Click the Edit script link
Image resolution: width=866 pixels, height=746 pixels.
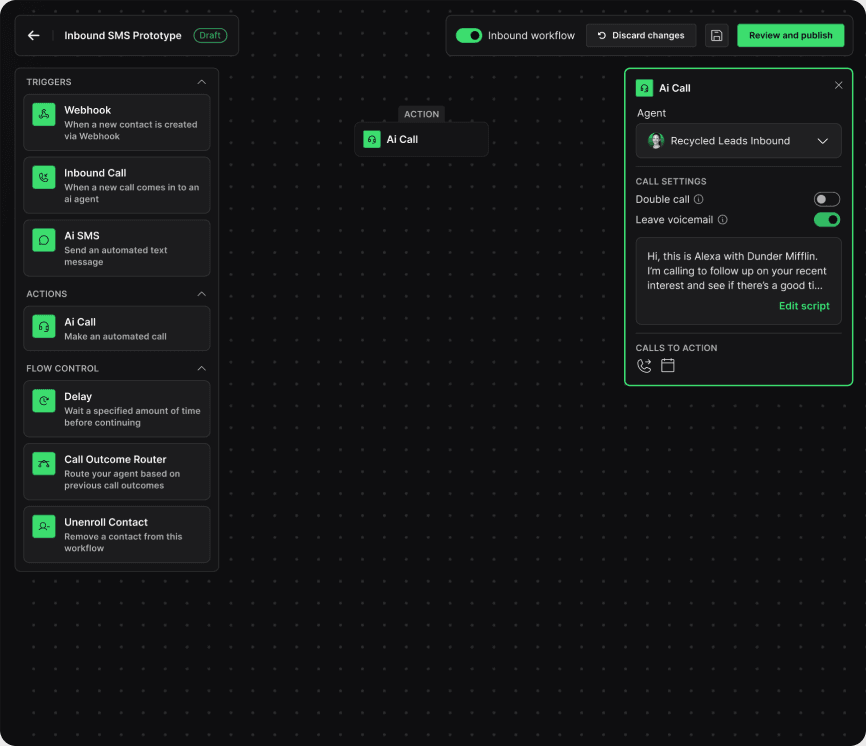coord(804,306)
